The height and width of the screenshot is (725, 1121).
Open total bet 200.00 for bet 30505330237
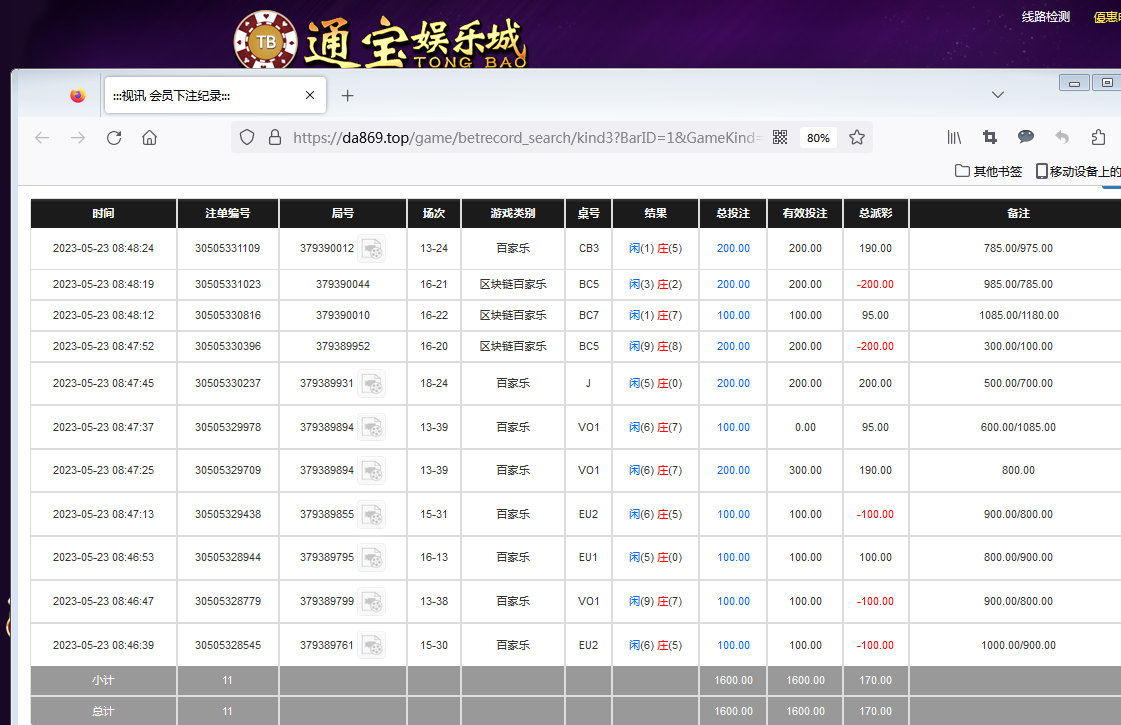tap(734, 383)
